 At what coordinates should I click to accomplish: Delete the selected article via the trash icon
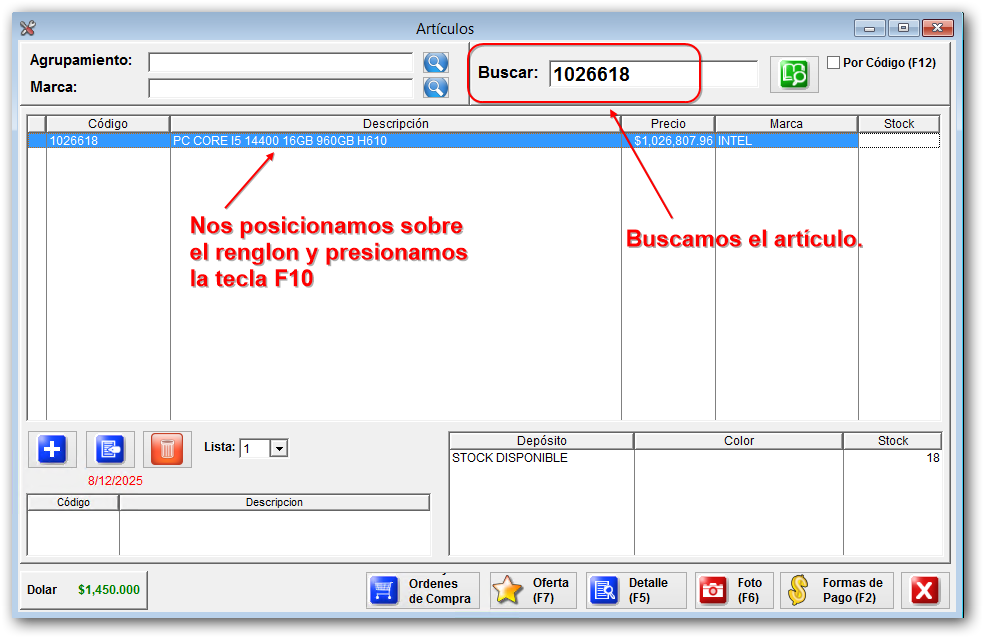pos(166,449)
